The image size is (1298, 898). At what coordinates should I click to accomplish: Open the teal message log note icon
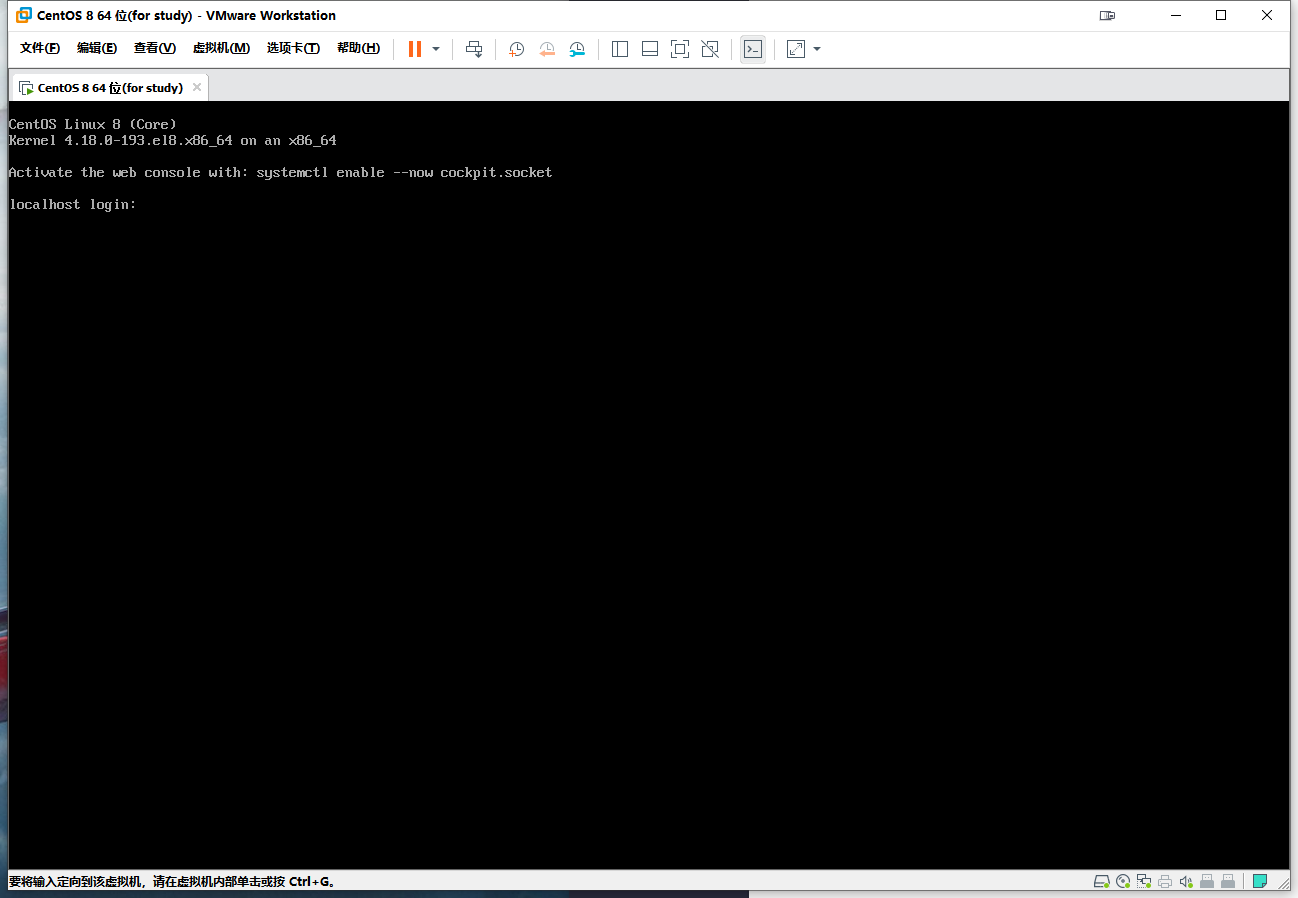coord(1260,882)
